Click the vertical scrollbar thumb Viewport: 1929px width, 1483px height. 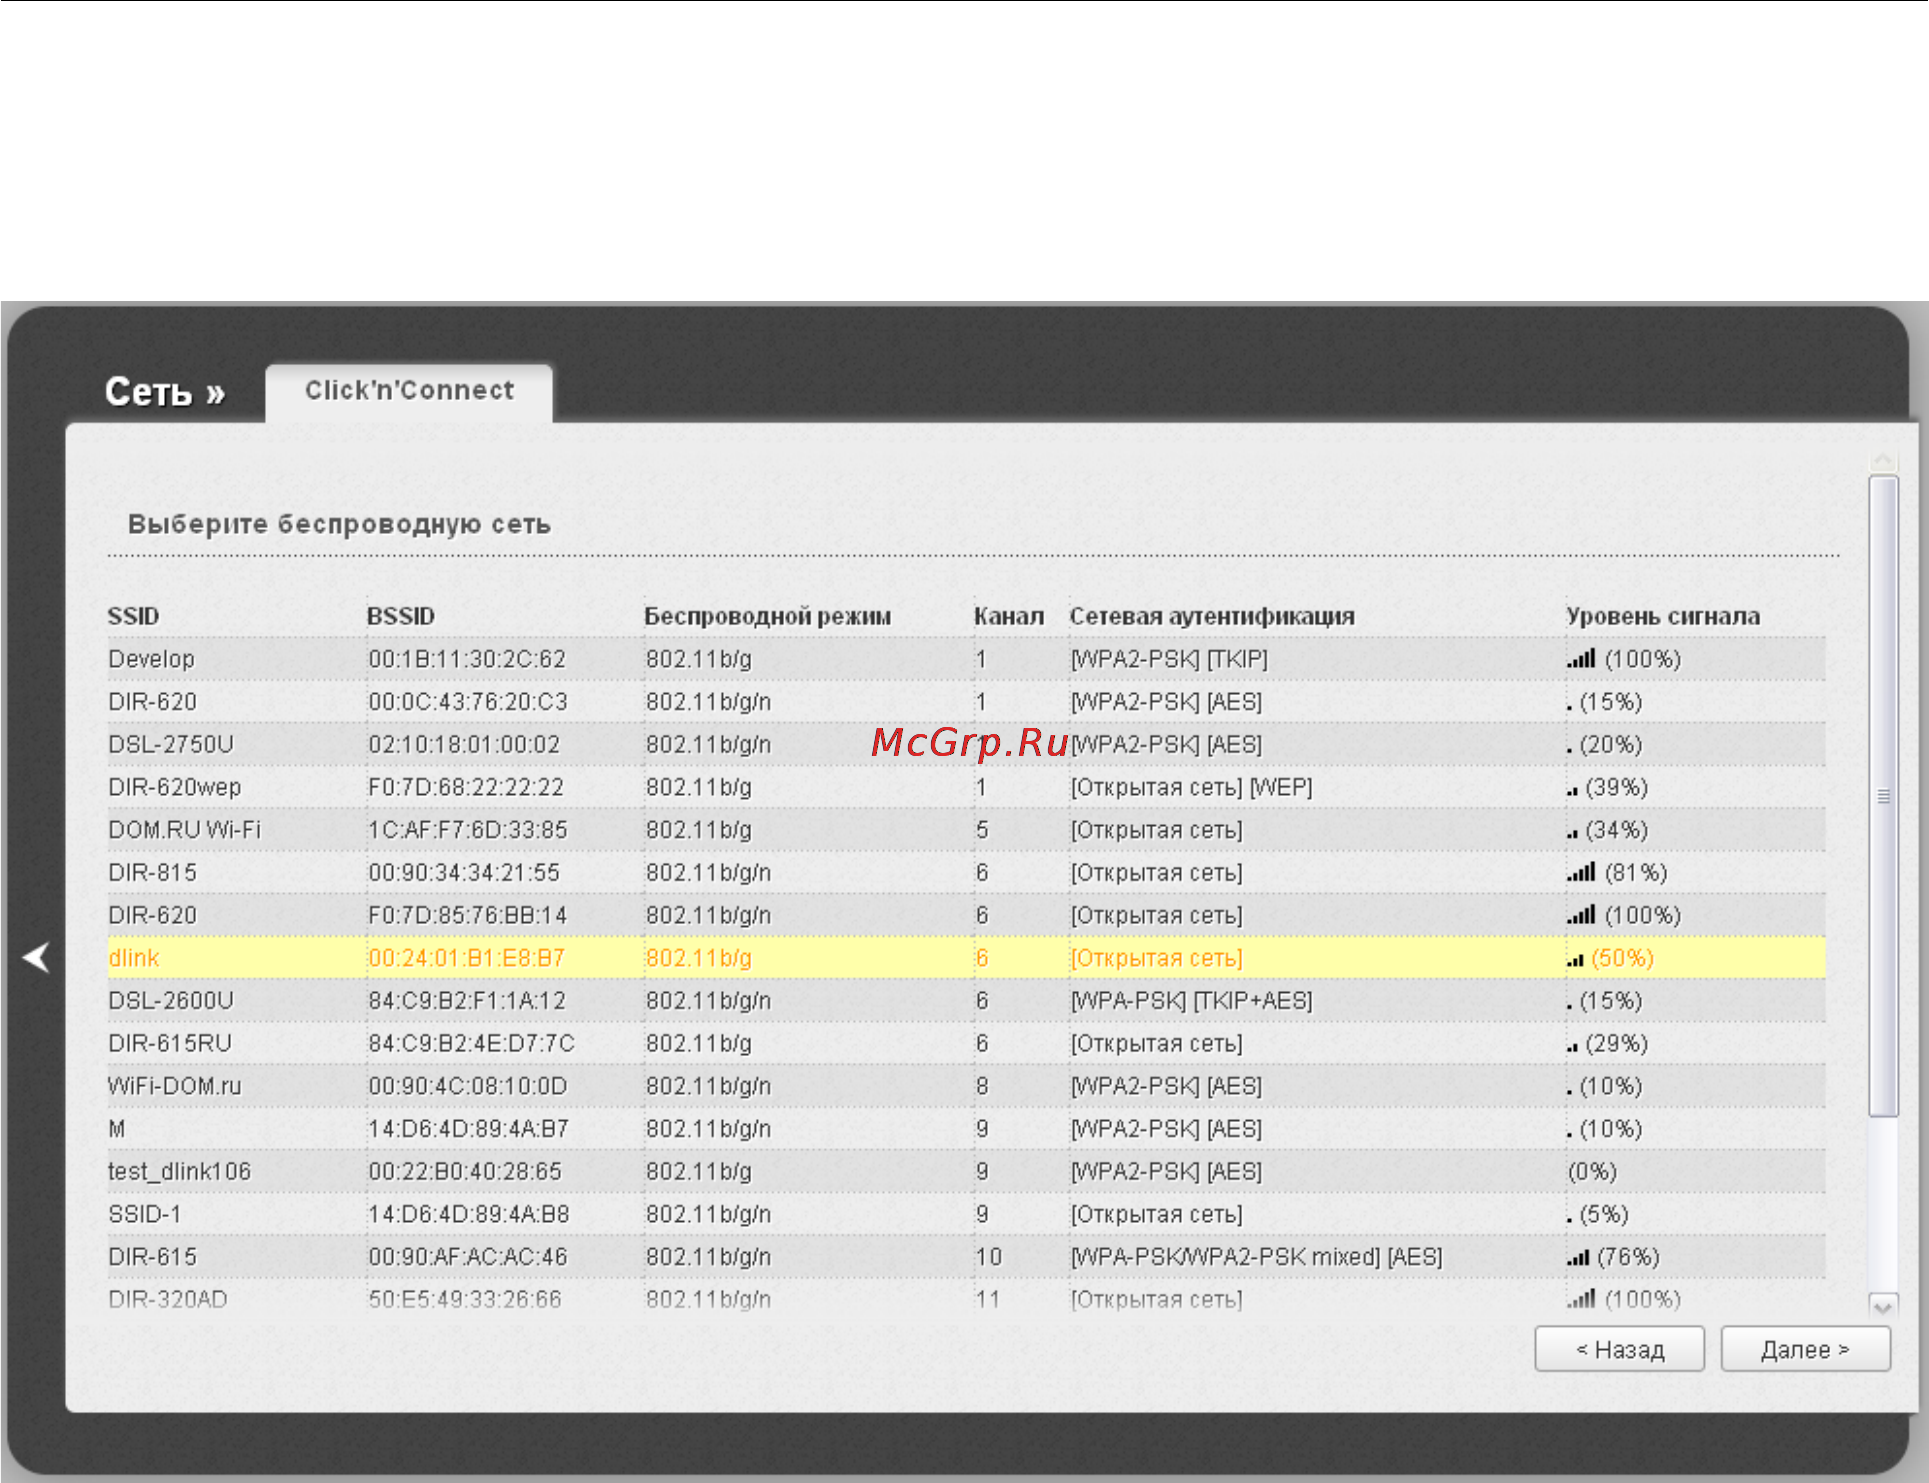click(x=1883, y=796)
